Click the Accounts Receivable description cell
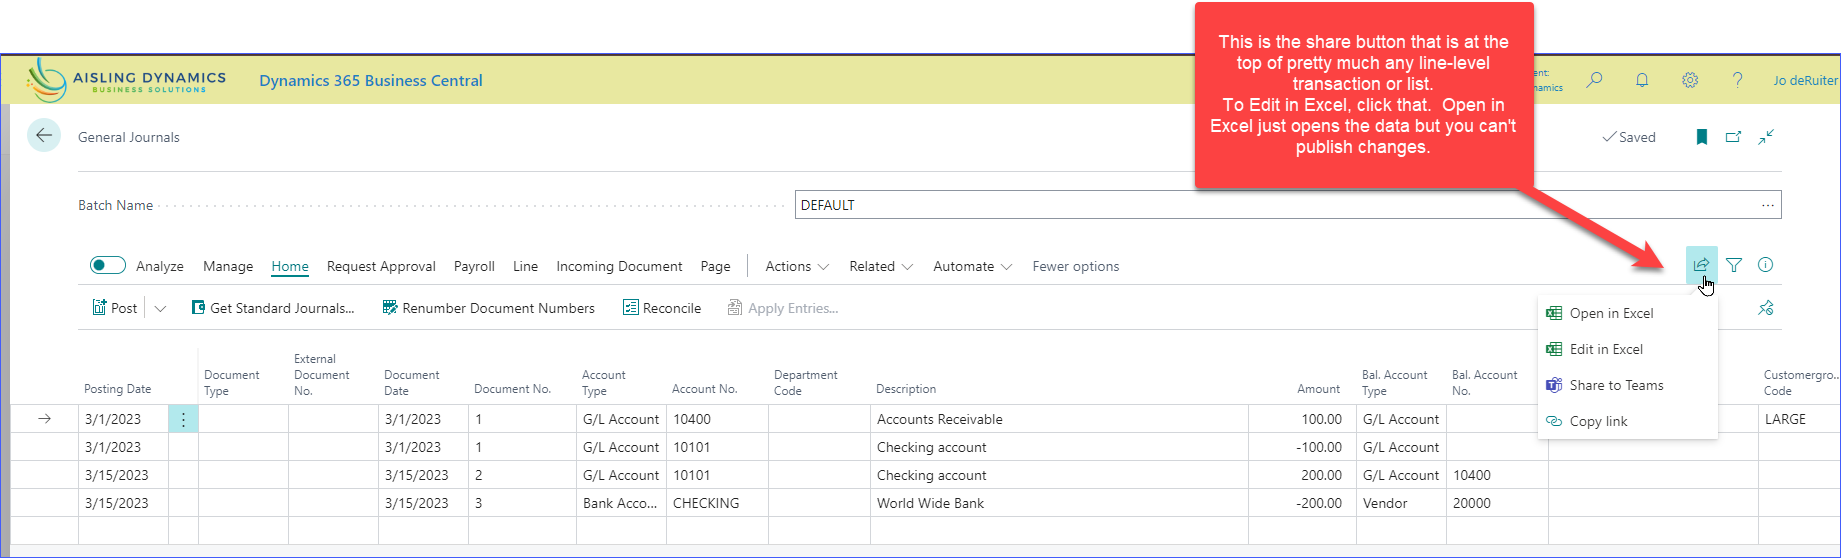This screenshot has width=1841, height=558. pos(1059,419)
